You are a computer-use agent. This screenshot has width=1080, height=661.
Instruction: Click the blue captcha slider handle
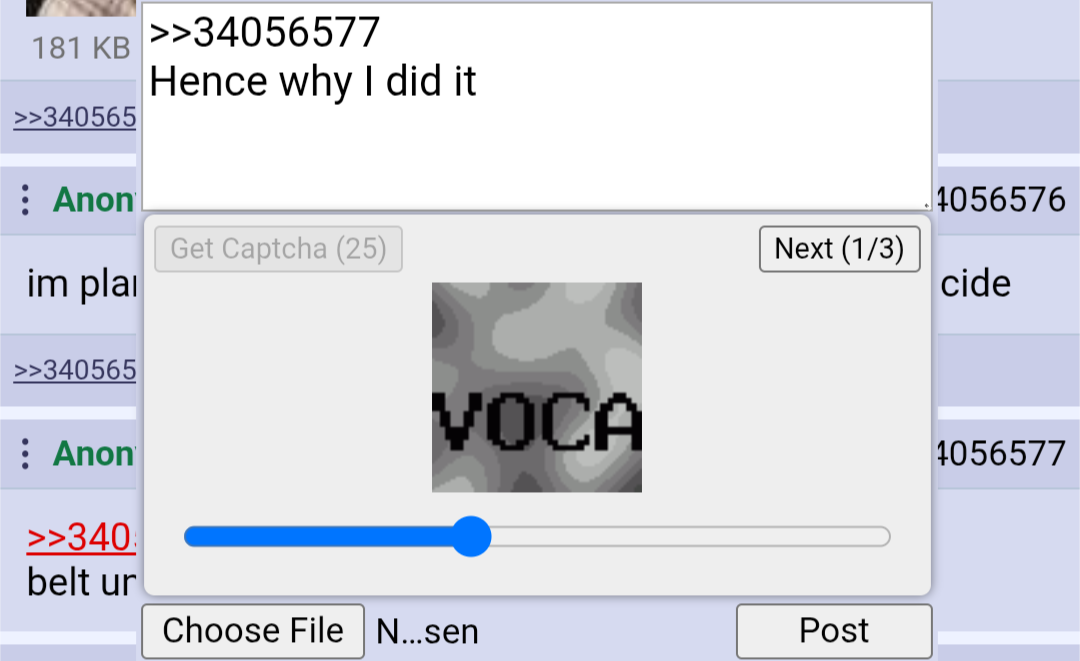coord(472,536)
